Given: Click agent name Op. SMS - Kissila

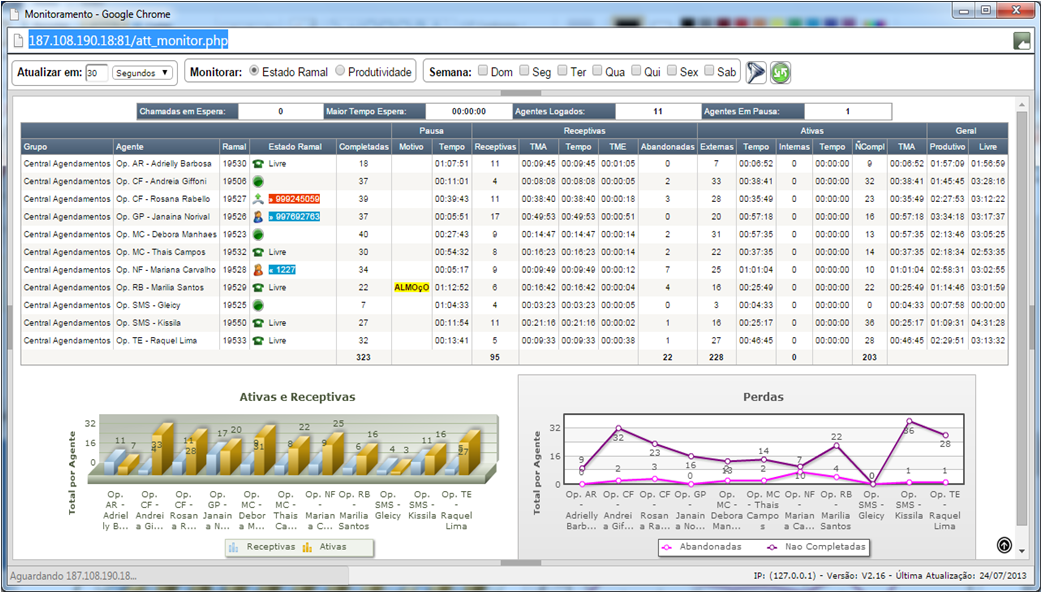Looking at the screenshot, I should 148,323.
